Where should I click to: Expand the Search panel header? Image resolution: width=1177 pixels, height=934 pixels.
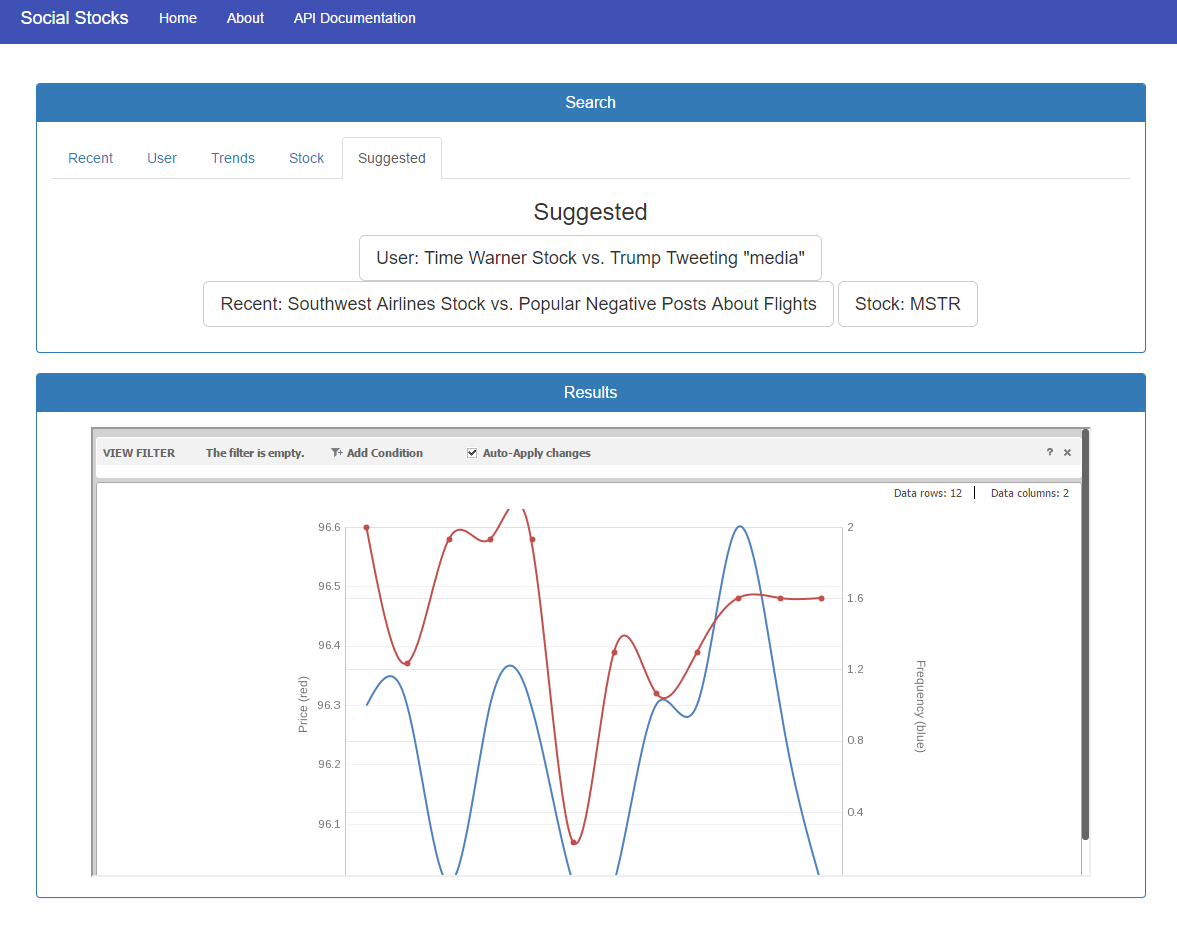(x=590, y=102)
